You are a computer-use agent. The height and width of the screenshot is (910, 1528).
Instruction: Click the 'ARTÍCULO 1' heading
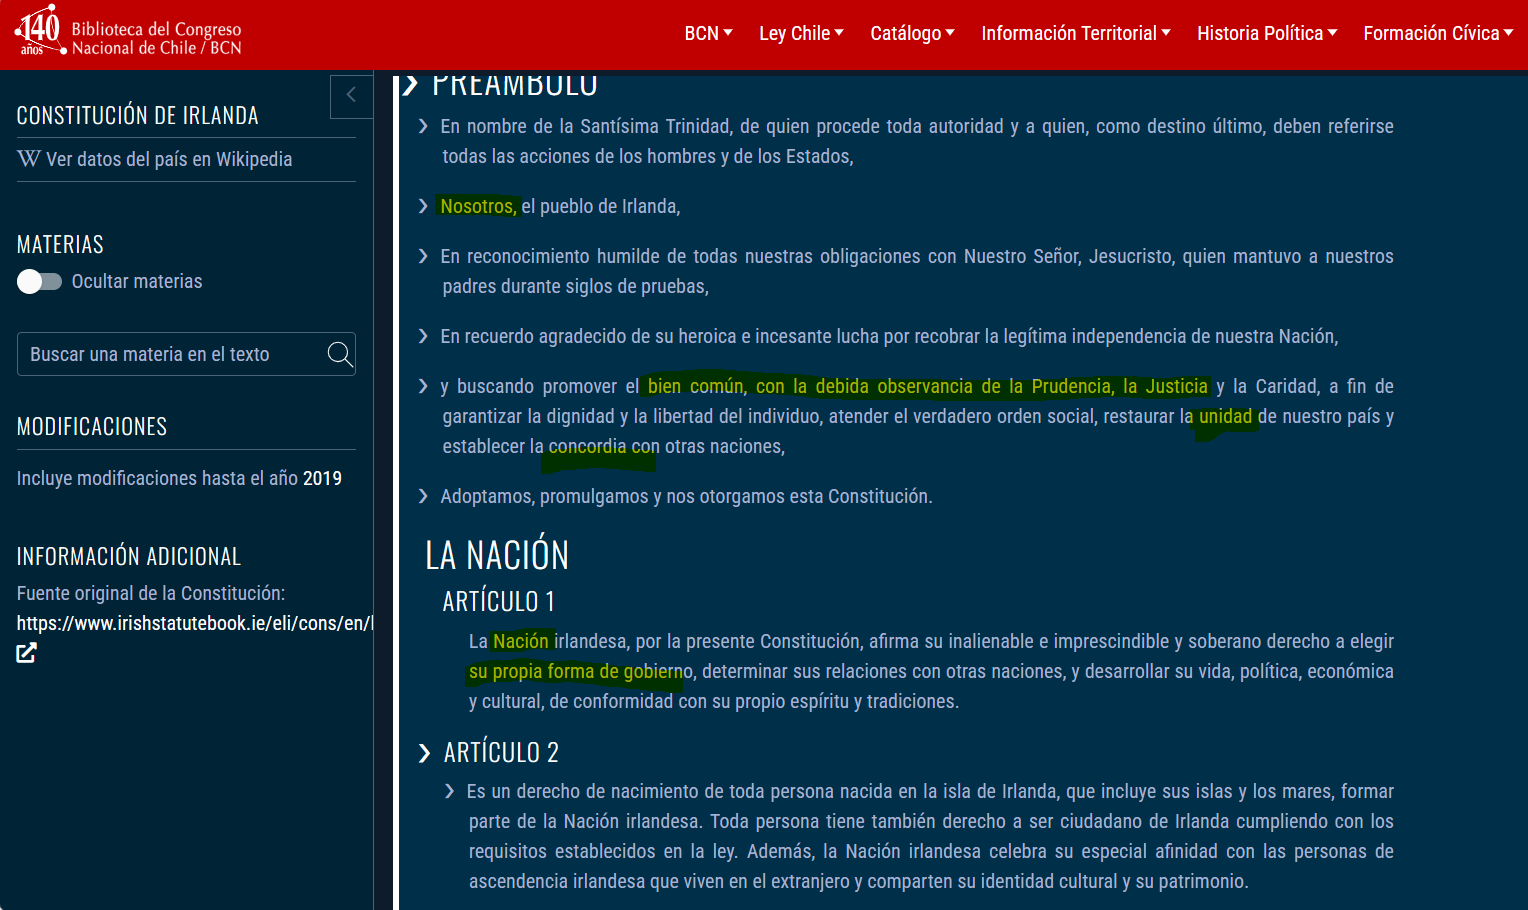point(499,601)
